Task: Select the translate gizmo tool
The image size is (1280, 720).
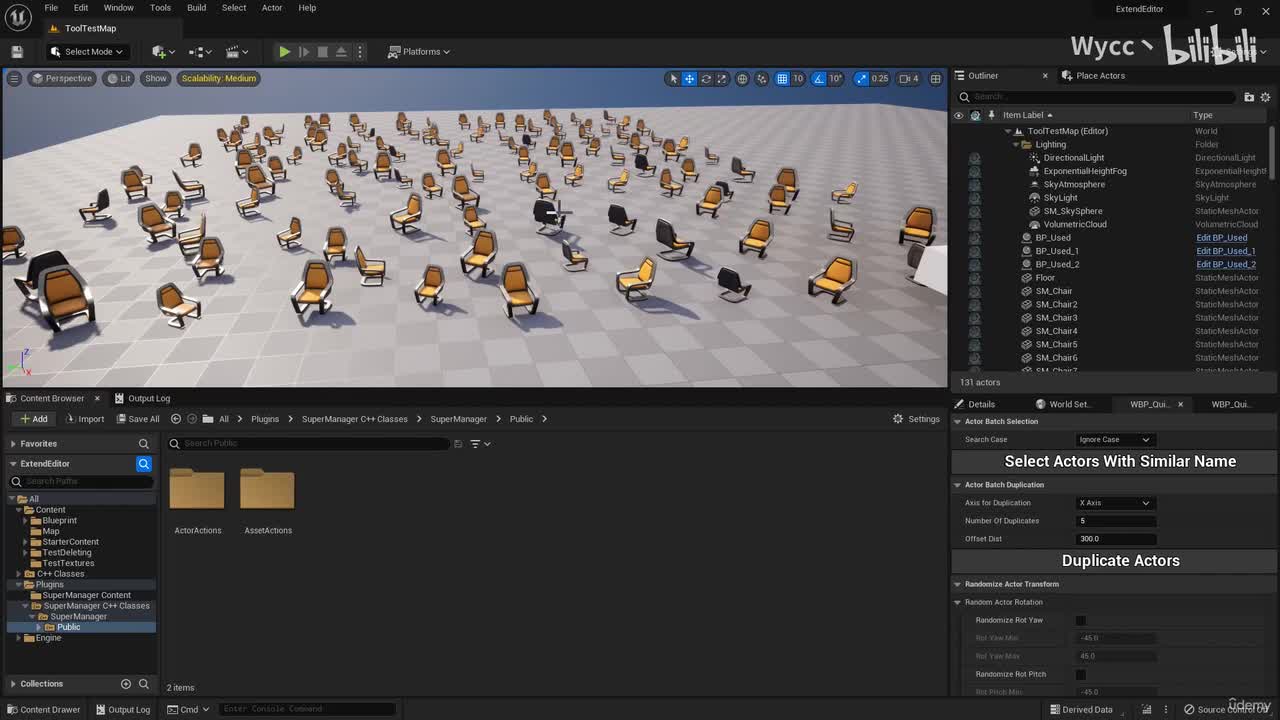Action: (x=689, y=79)
